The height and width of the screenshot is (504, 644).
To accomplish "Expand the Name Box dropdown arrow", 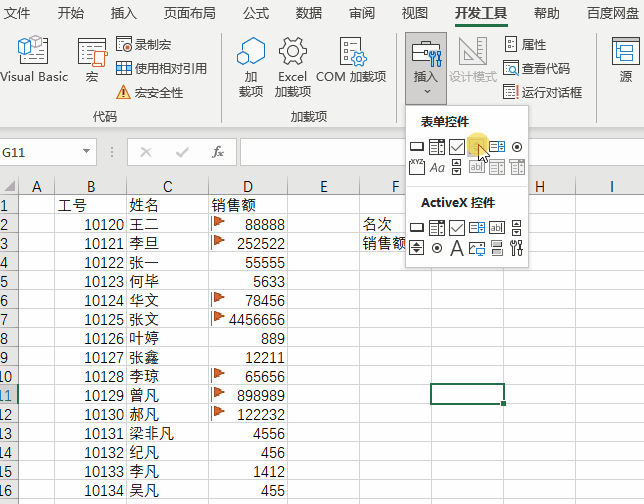I will pyautogui.click(x=86, y=151).
